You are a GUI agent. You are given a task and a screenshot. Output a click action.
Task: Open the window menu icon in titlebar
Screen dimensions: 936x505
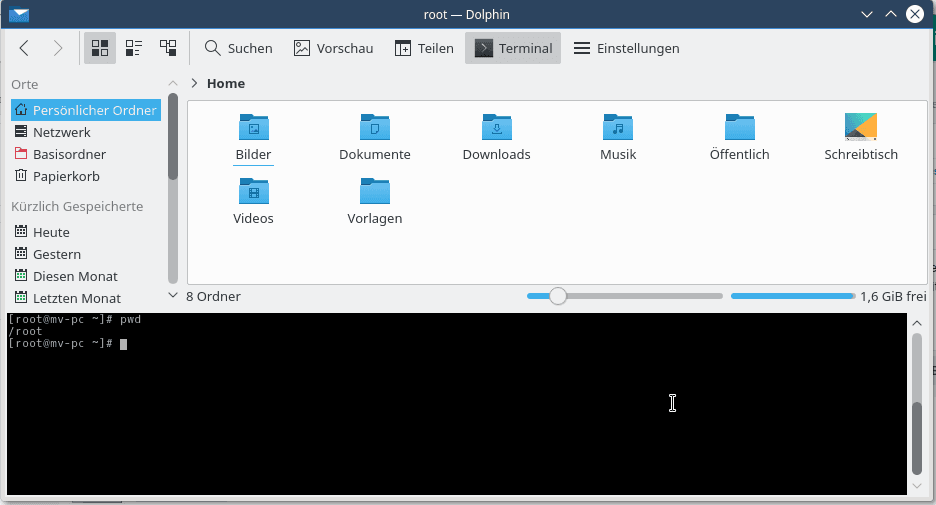19,14
